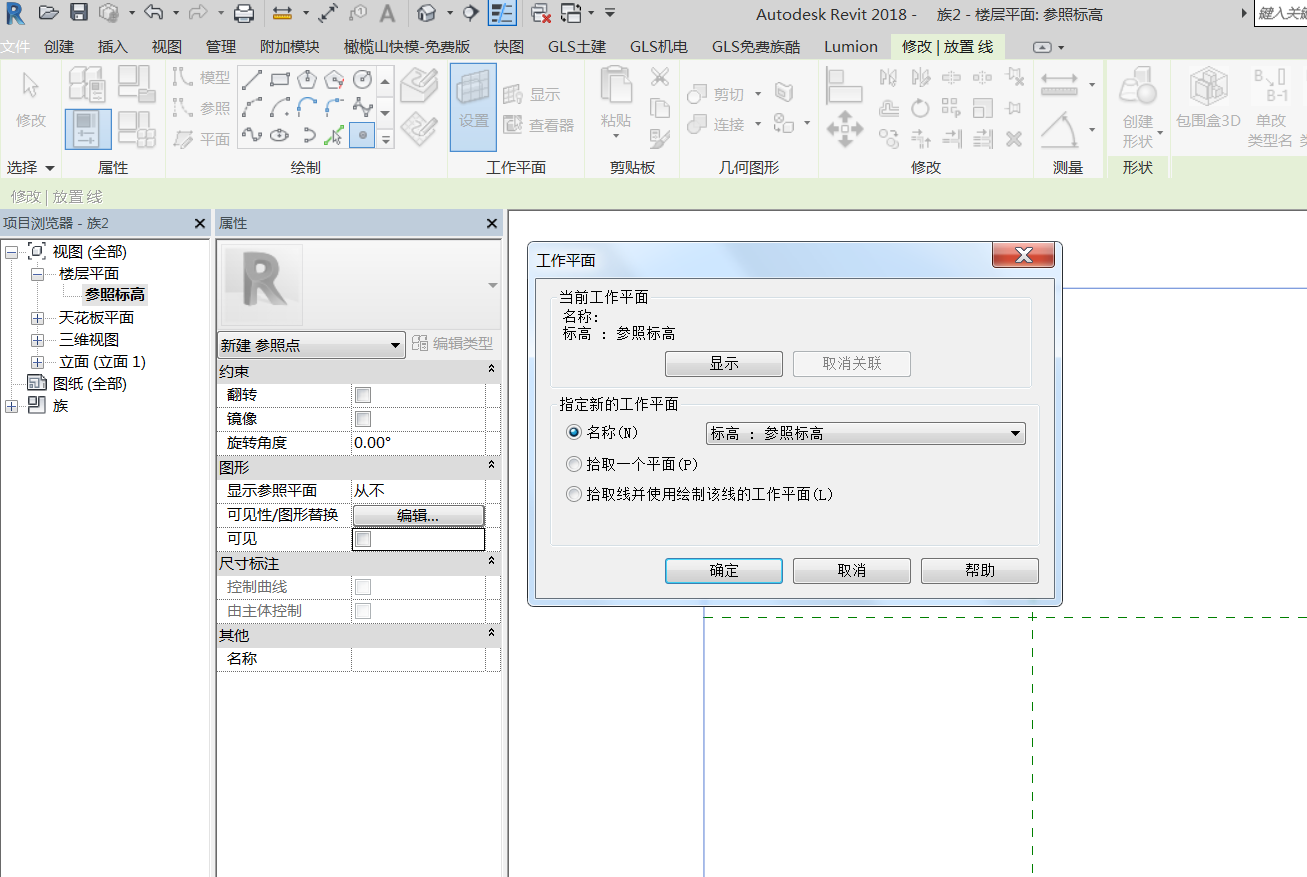
Task: Click the Aligned Dimension measure icon
Action: (x=1060, y=84)
